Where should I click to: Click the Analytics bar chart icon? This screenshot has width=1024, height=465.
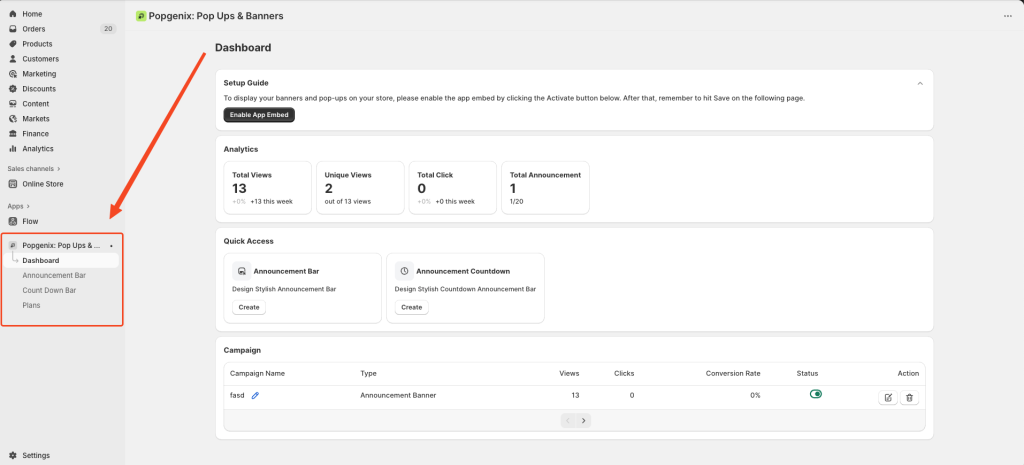(13, 149)
